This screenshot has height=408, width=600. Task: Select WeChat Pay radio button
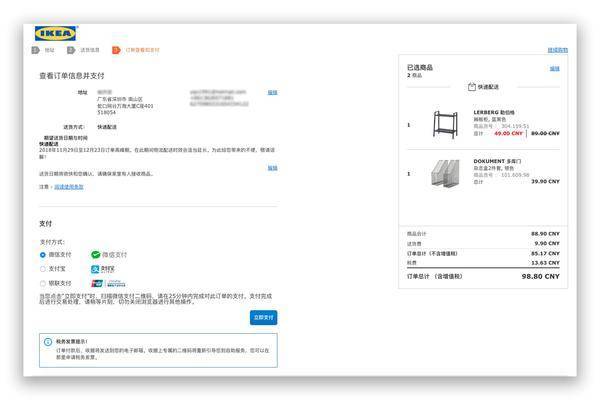click(43, 255)
